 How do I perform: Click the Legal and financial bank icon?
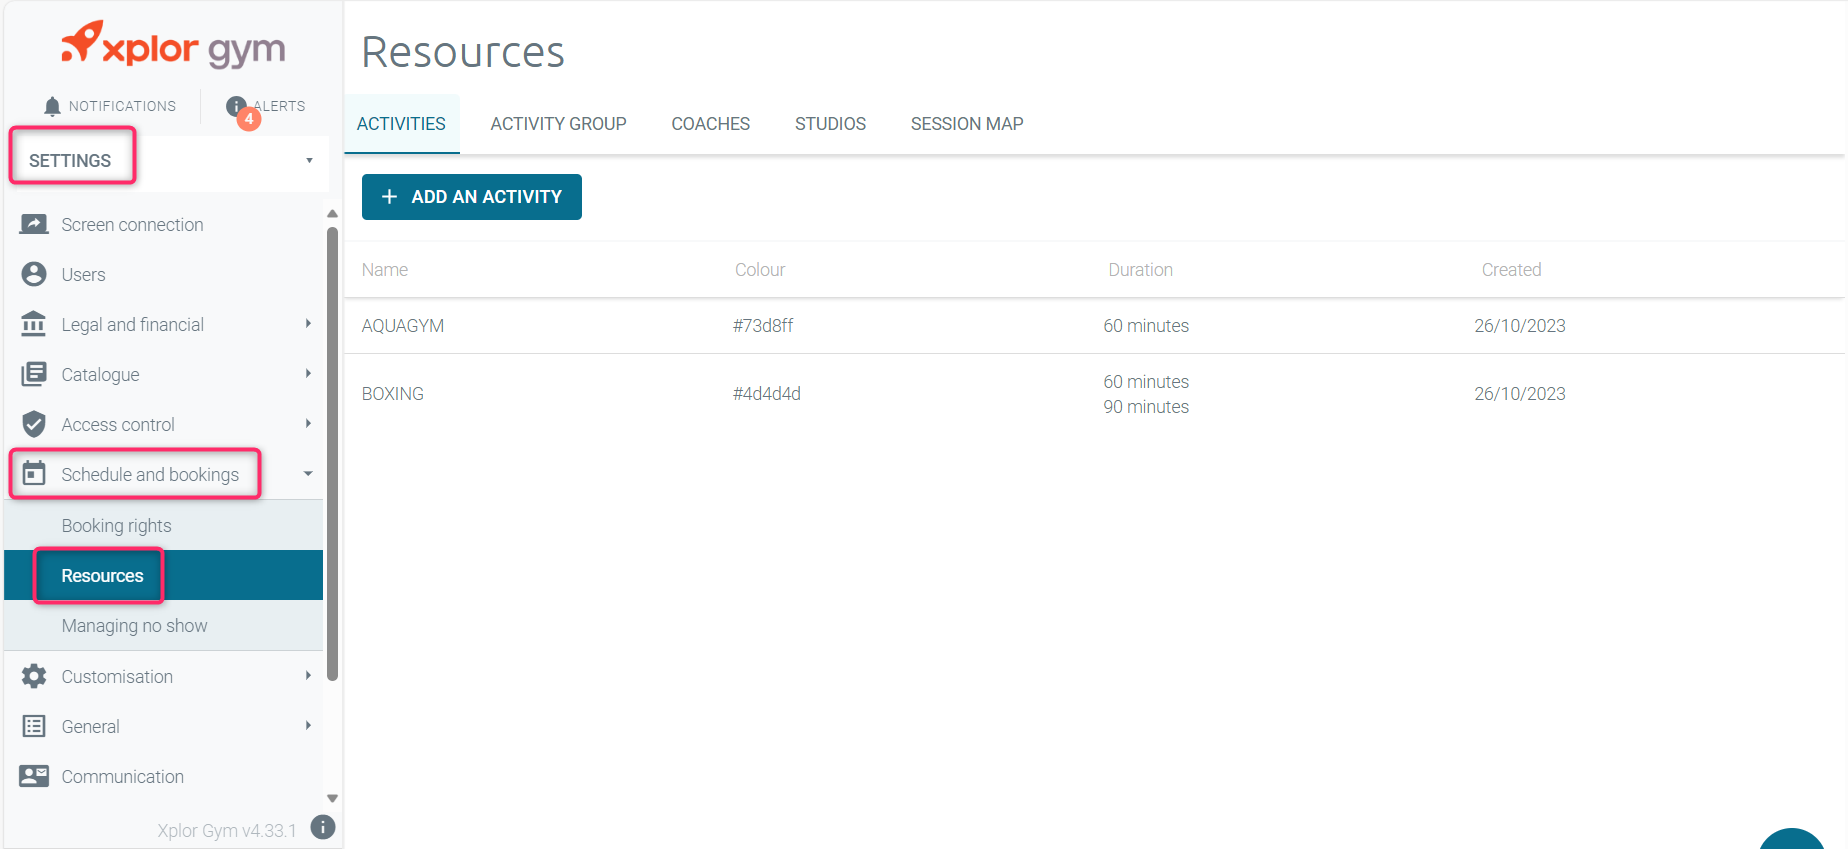[34, 324]
